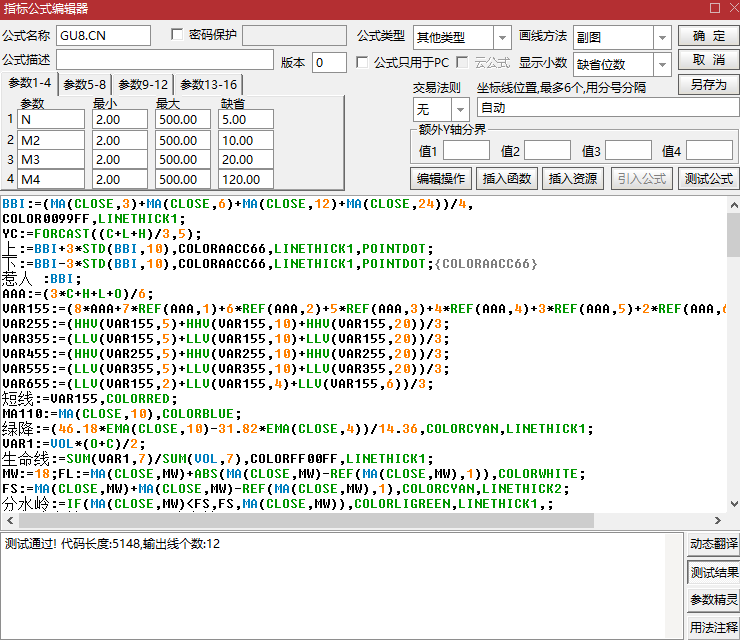Click the 坐标线位置 field showing 自动

pos(608,108)
